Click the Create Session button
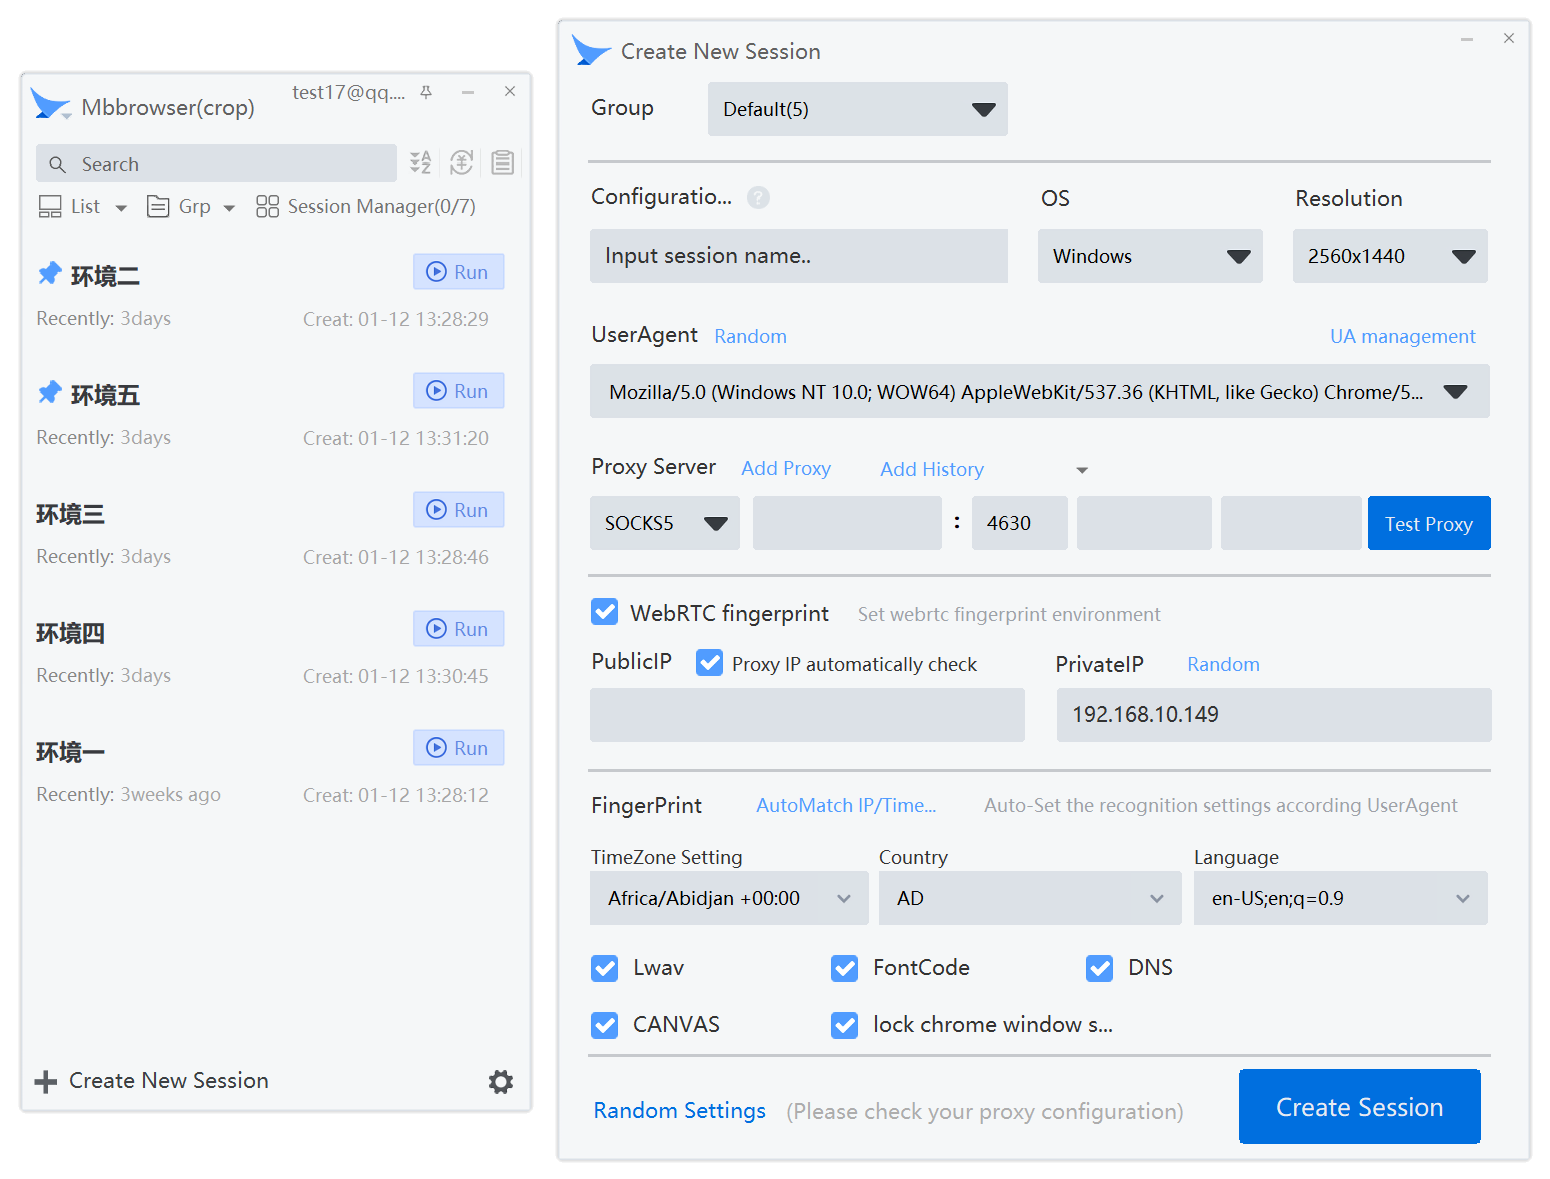Screen dimensions: 1550x1179 (1360, 1106)
